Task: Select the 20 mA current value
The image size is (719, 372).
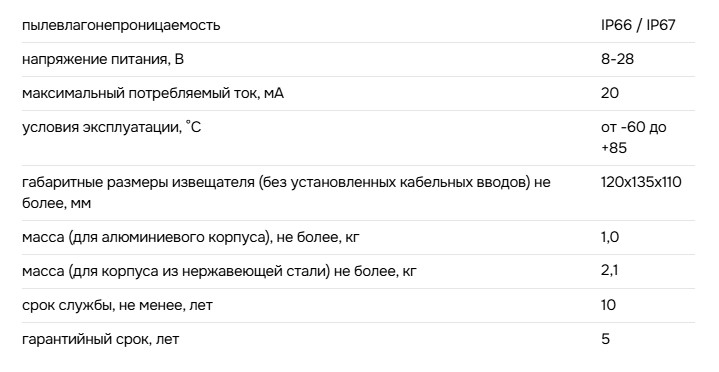Action: (x=610, y=93)
